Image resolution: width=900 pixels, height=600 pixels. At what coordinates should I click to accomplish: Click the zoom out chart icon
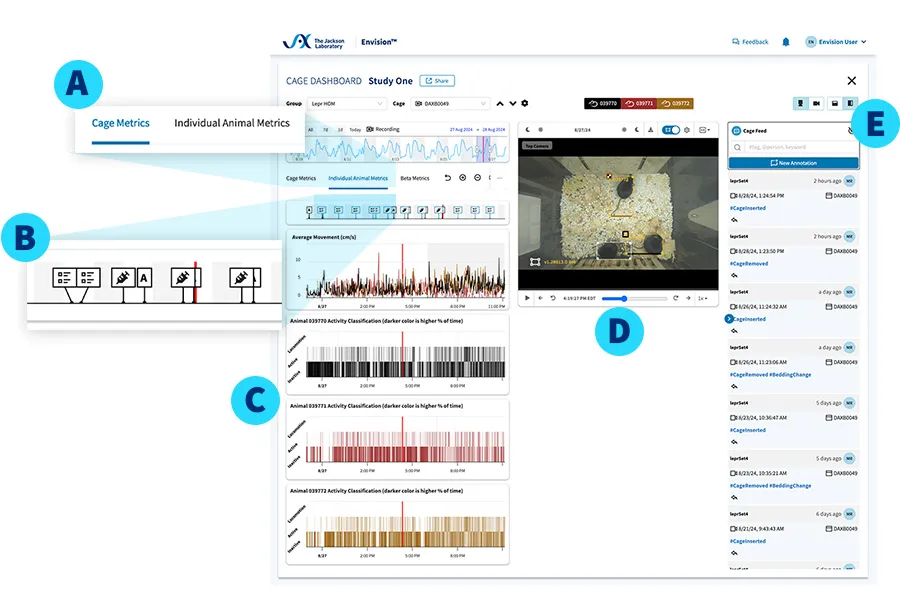477,178
